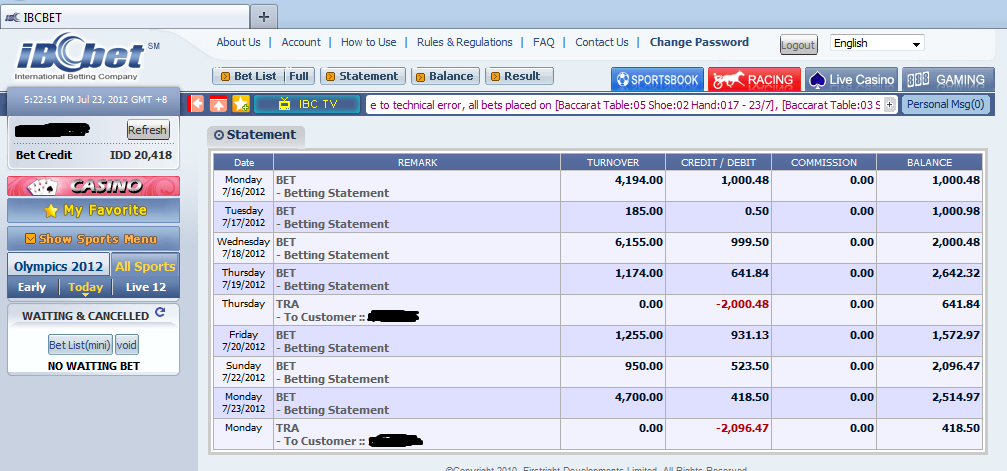The width and height of the screenshot is (1007, 471).
Task: Open the Statement button
Action: point(363,76)
